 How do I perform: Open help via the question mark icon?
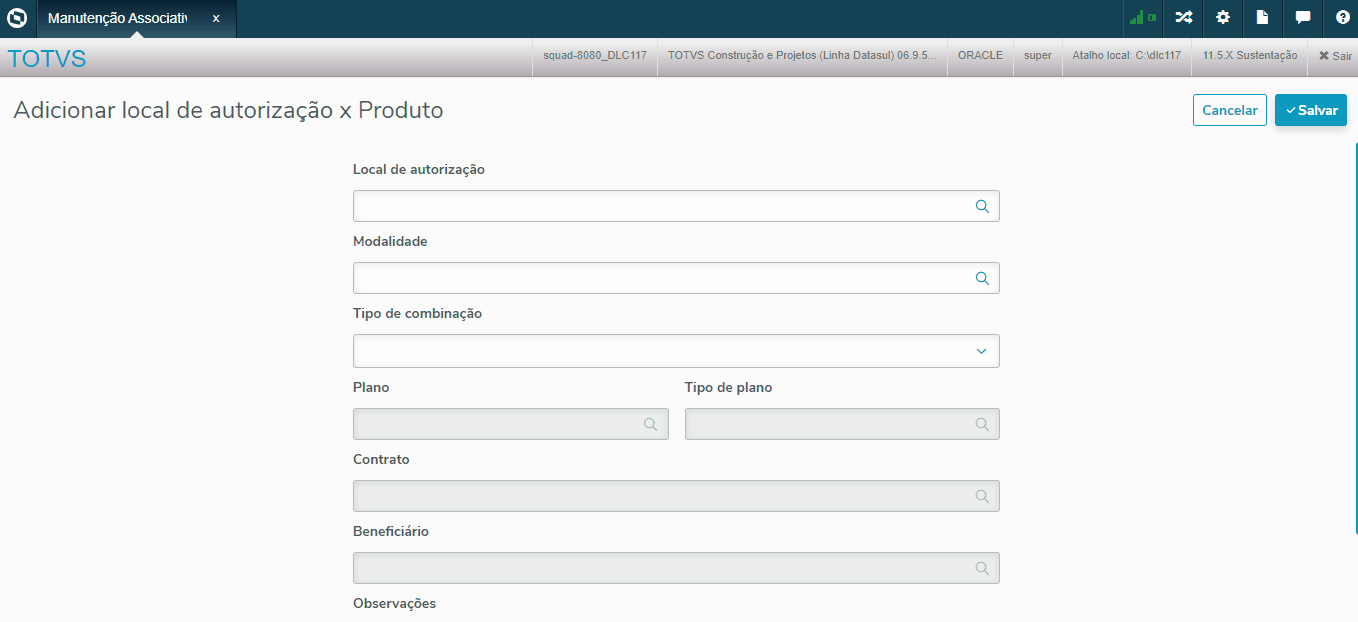(x=1342, y=18)
